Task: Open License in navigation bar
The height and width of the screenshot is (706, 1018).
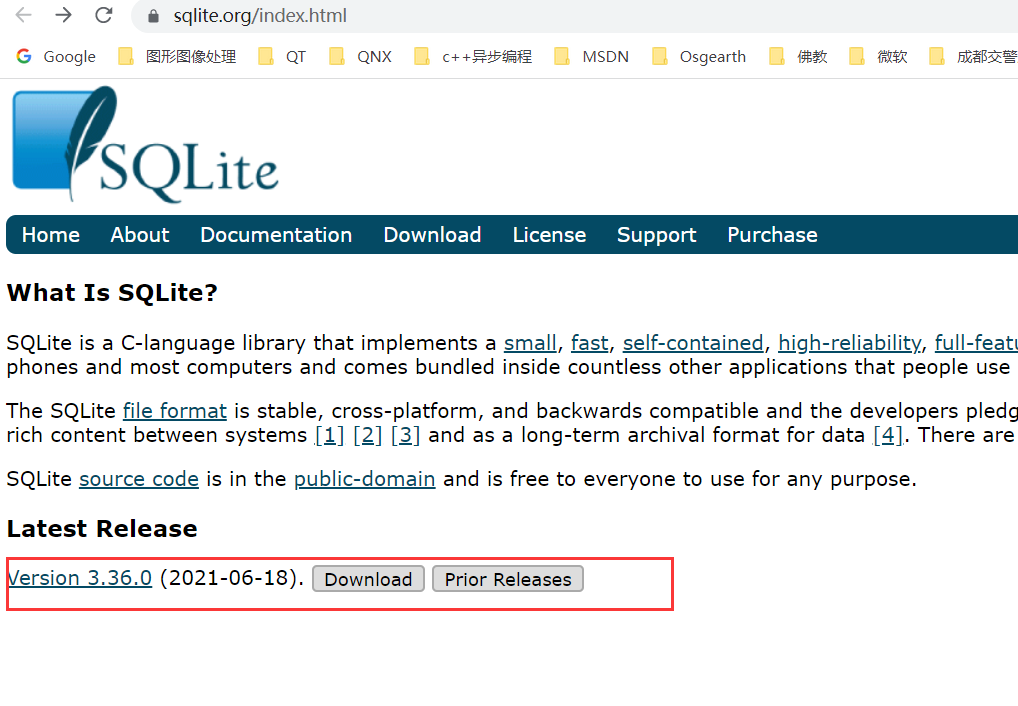Action: pos(549,234)
